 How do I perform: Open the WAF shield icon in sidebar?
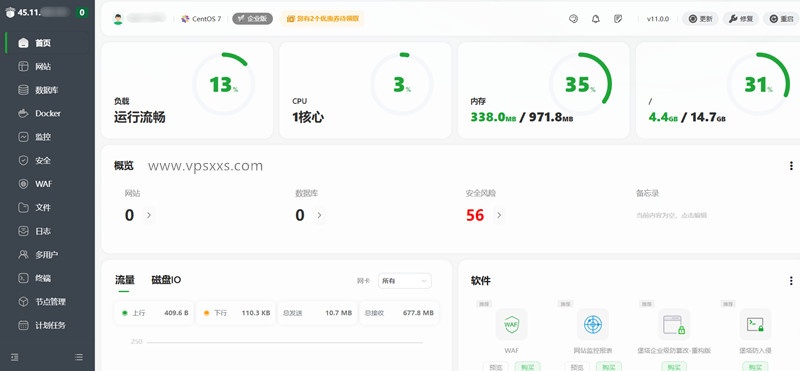23,184
